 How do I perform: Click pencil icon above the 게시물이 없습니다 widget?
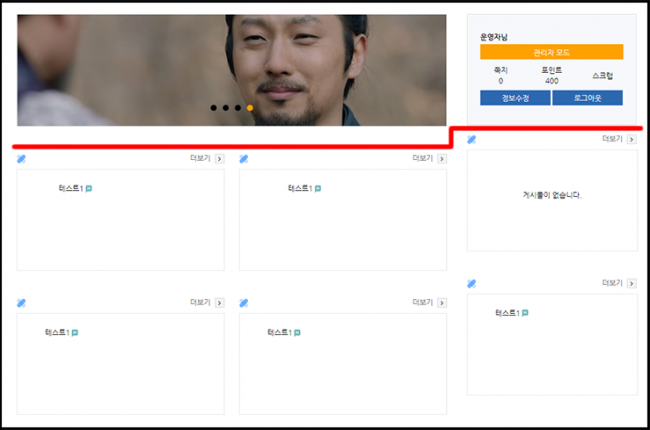(471, 139)
